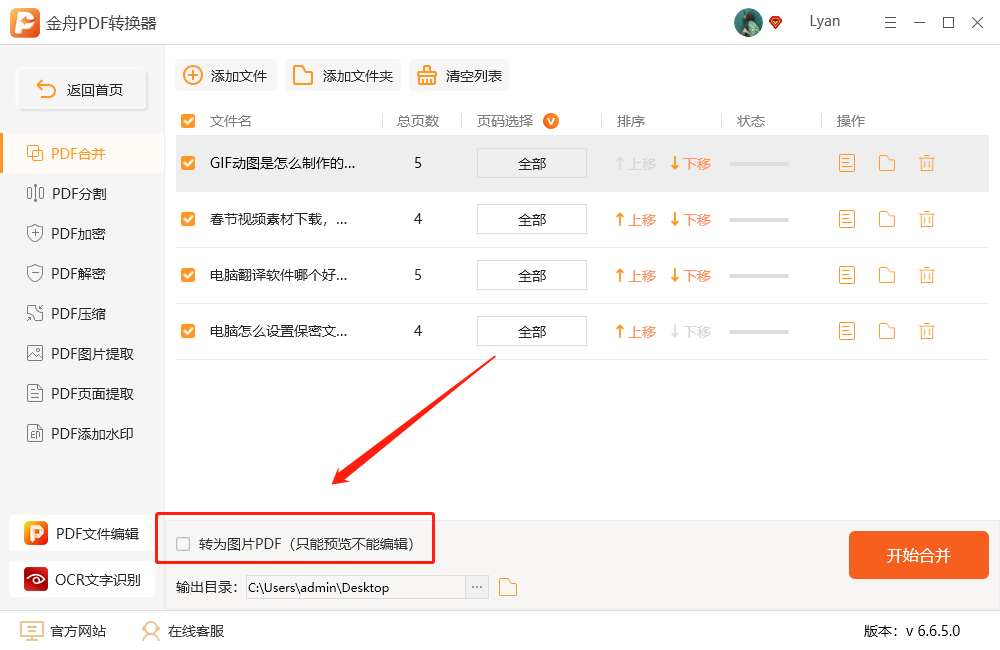Viewport: 1000px width, 650px height.
Task: Visit 官方网站 from the bottom bar
Action: tap(62, 631)
